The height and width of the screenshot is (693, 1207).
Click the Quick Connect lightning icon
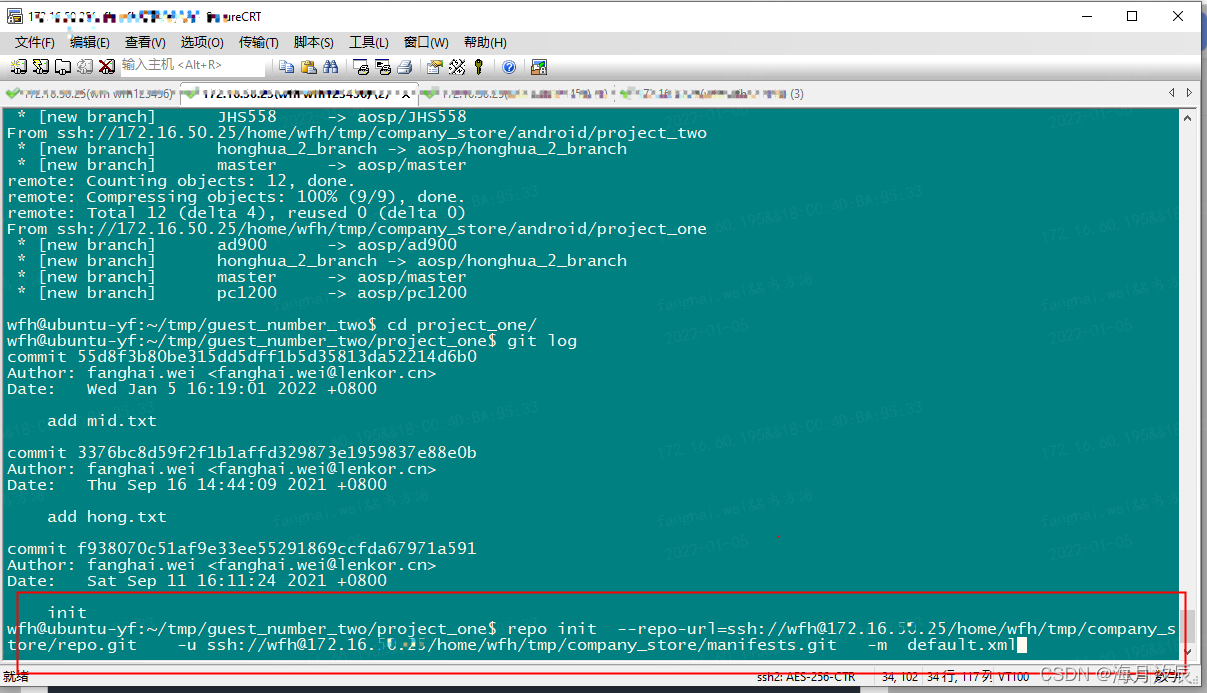click(41, 67)
